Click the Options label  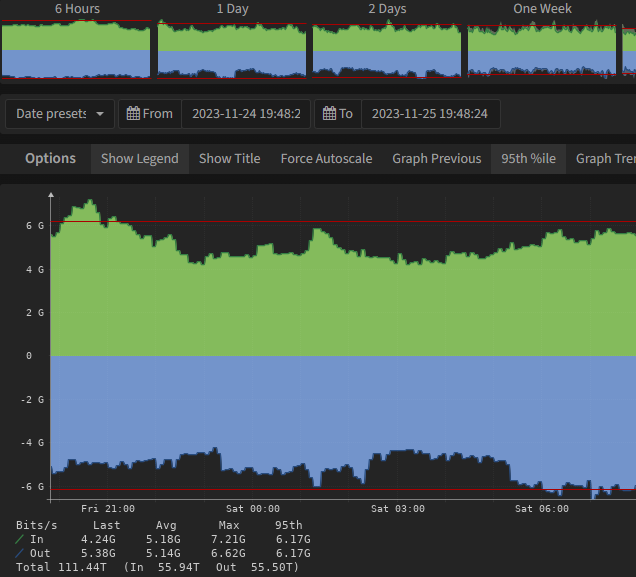point(50,158)
